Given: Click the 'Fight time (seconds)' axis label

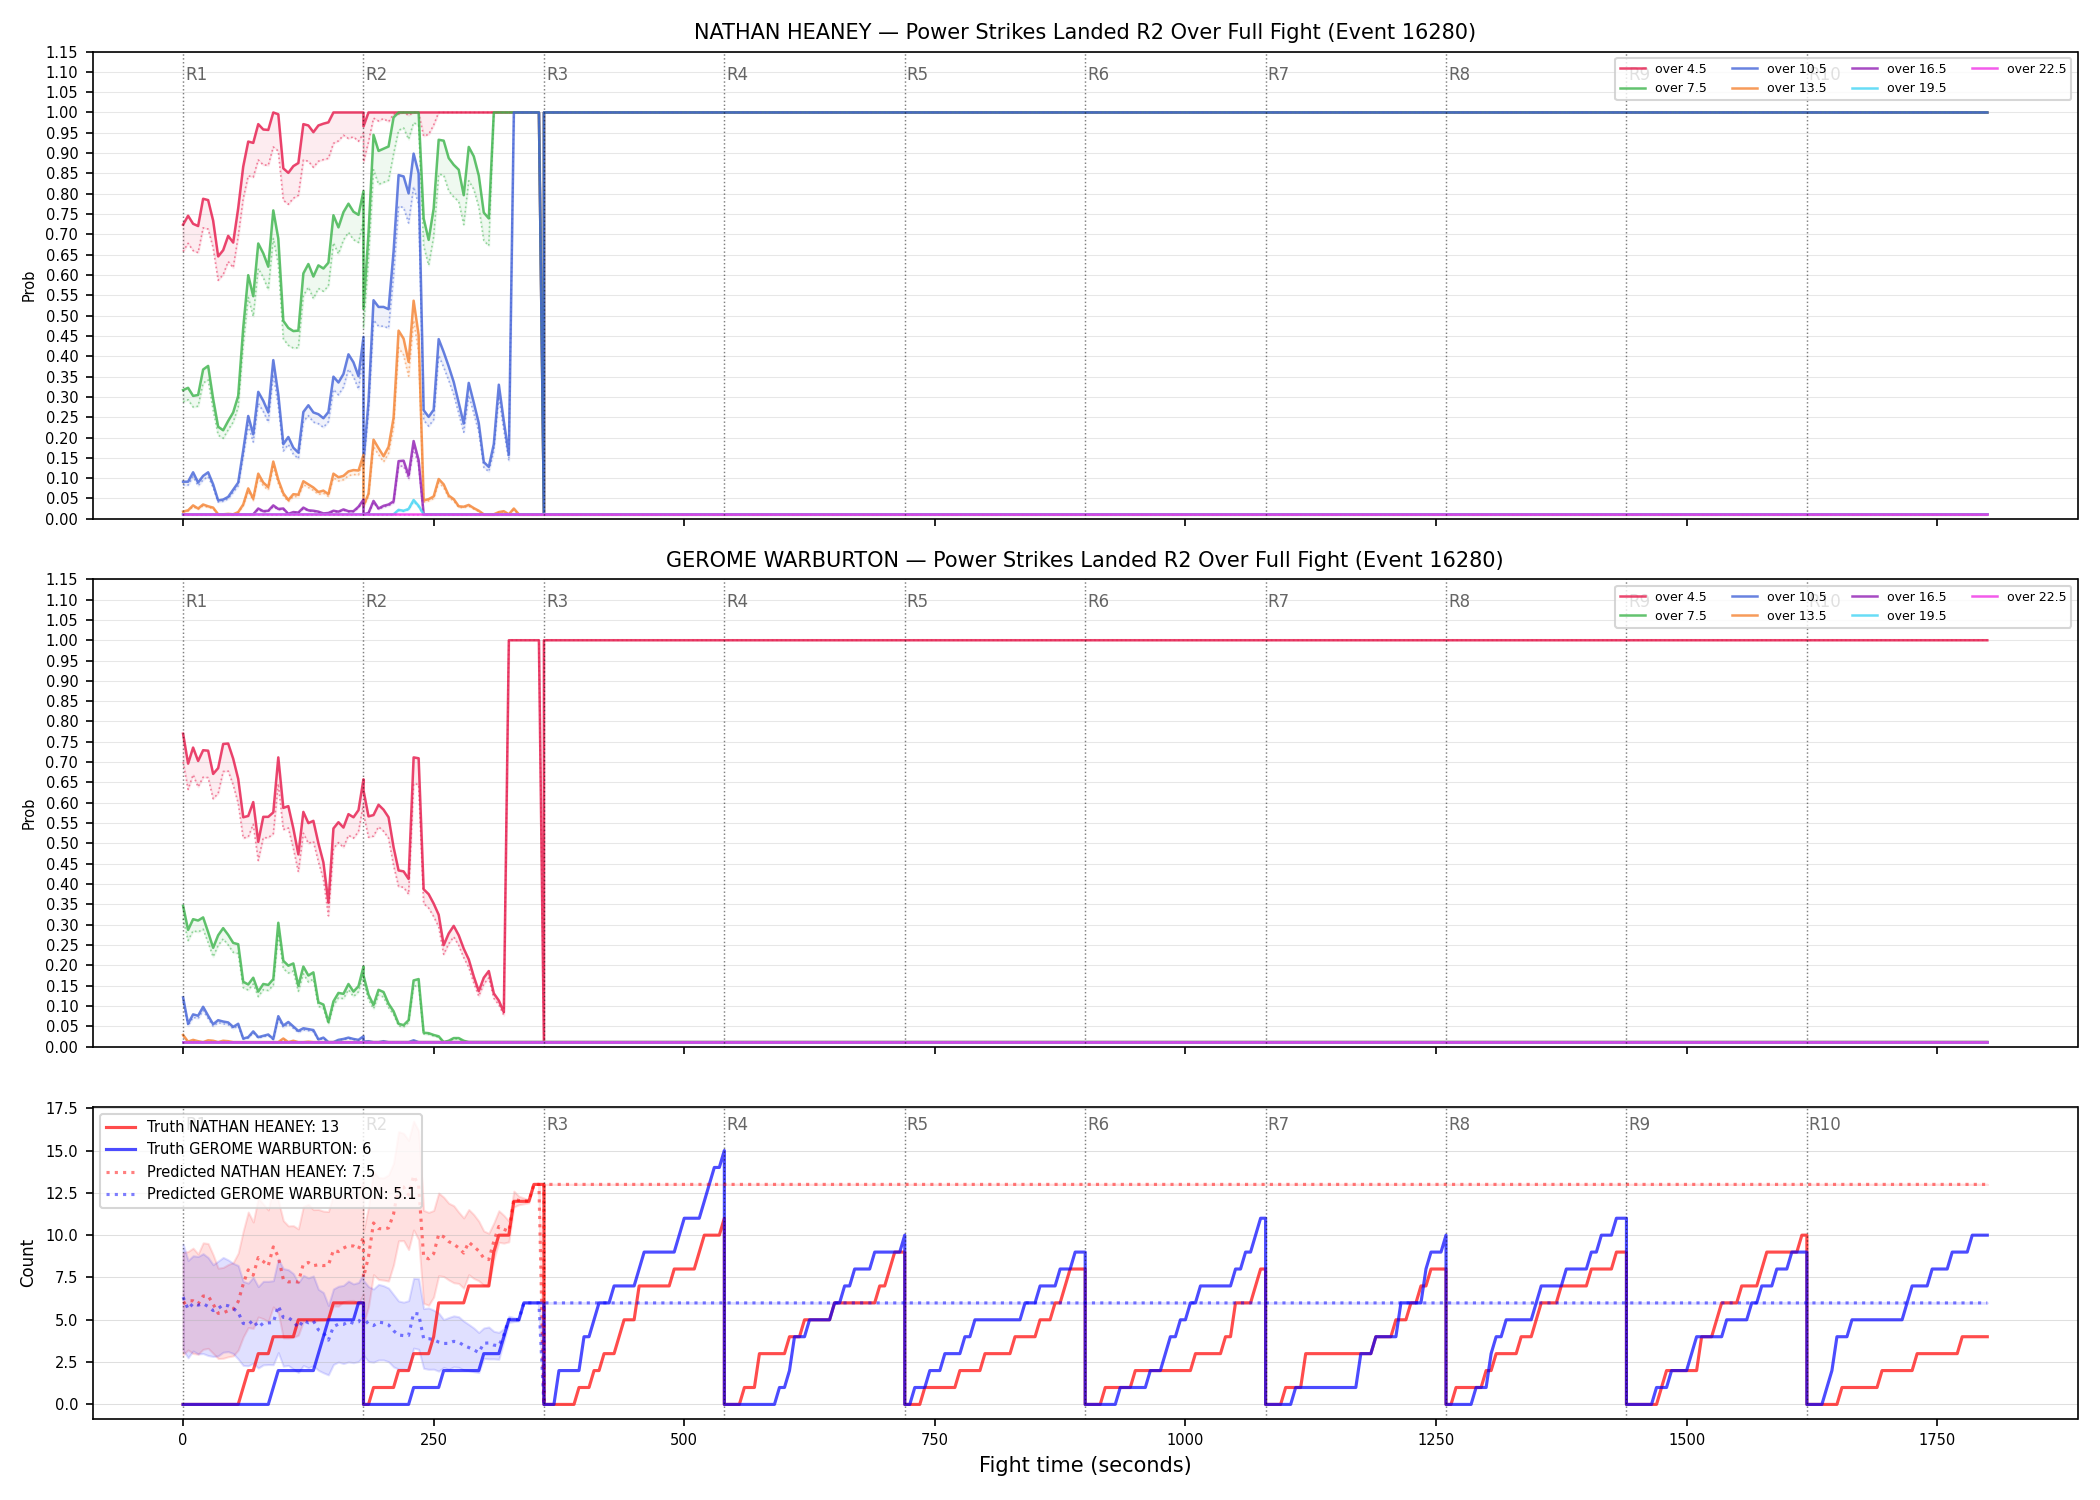Looking at the screenshot, I should pyautogui.click(x=1085, y=1465).
